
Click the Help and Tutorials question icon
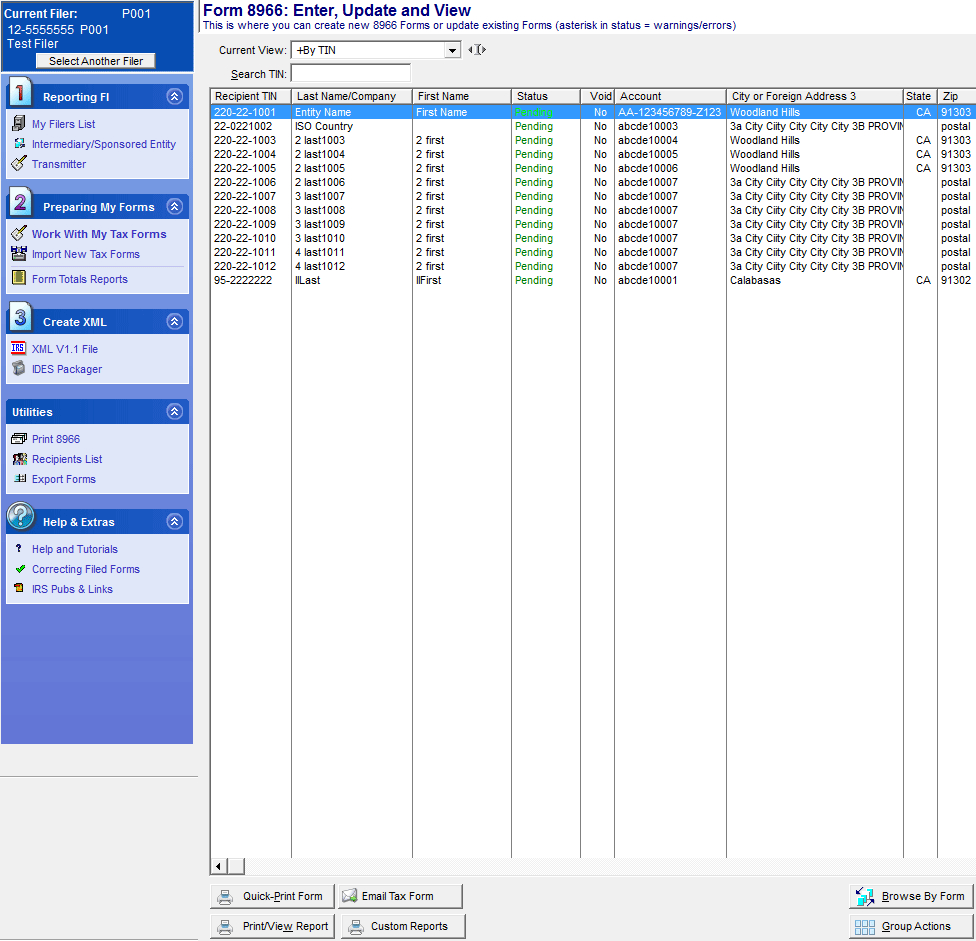click(19, 548)
